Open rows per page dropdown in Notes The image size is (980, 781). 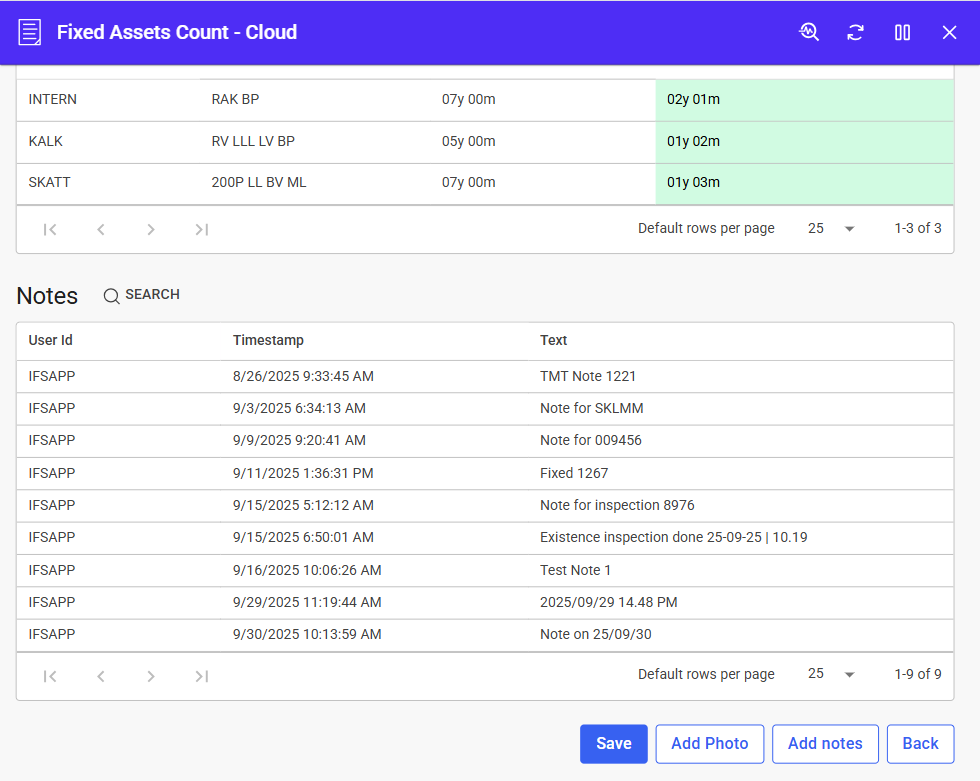point(832,674)
